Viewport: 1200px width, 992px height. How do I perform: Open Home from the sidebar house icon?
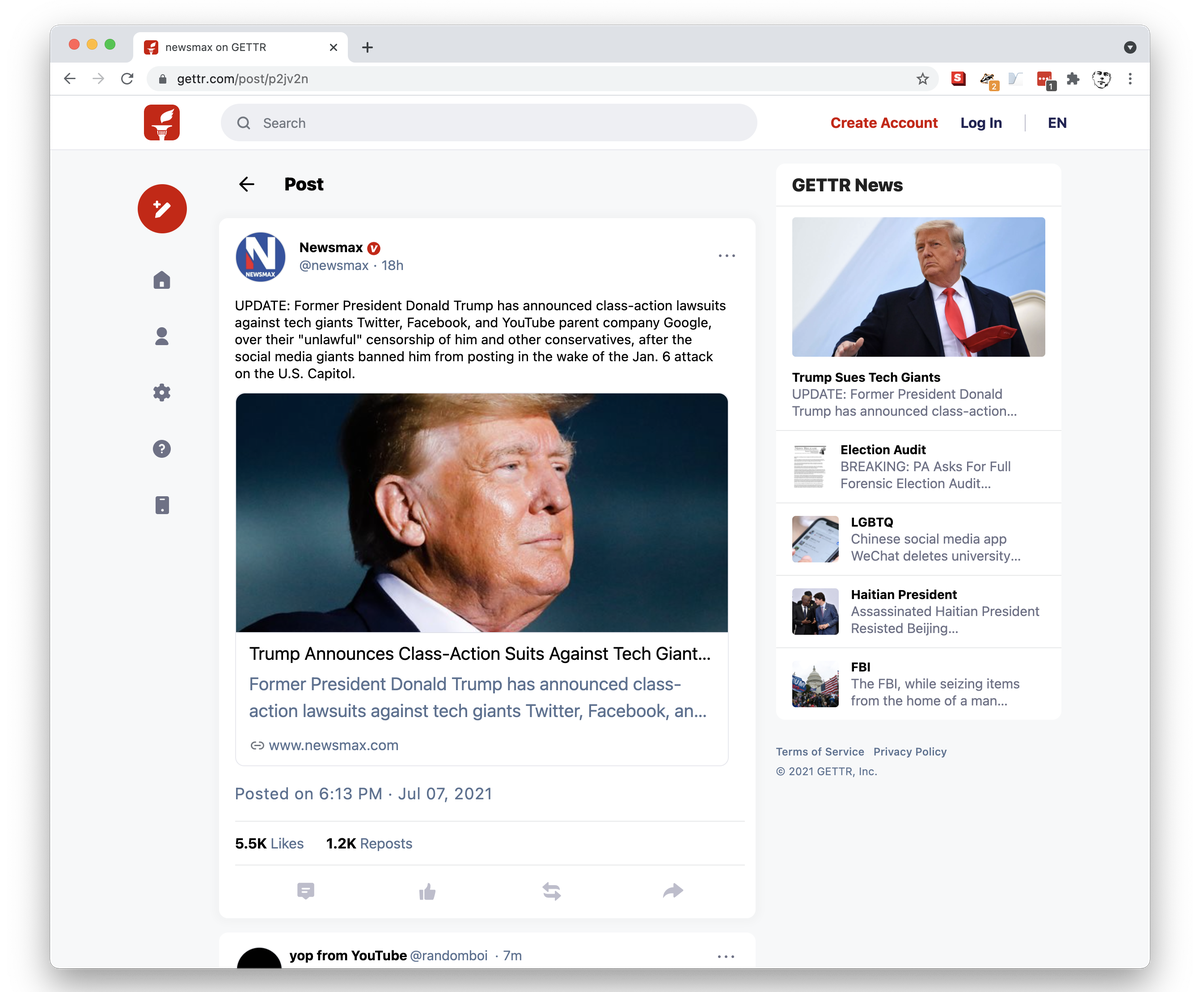(x=162, y=280)
